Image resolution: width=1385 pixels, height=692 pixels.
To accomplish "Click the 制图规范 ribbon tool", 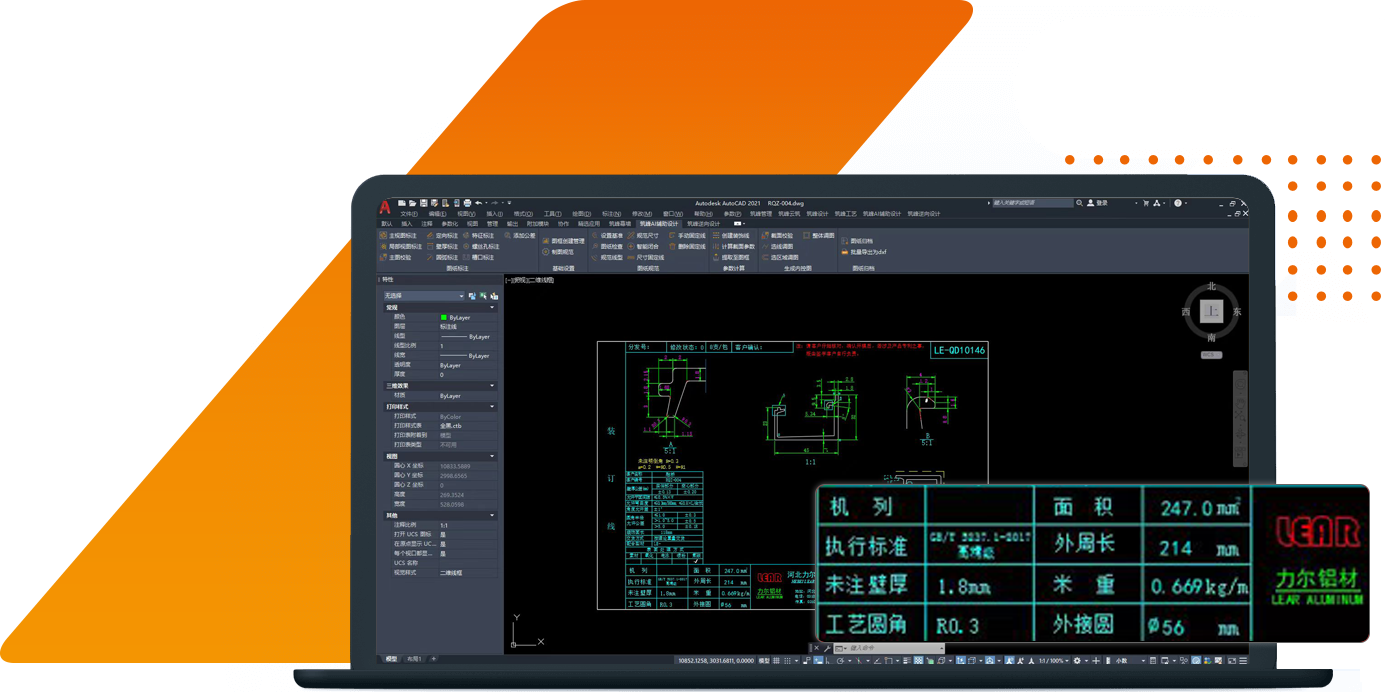I will coord(559,252).
